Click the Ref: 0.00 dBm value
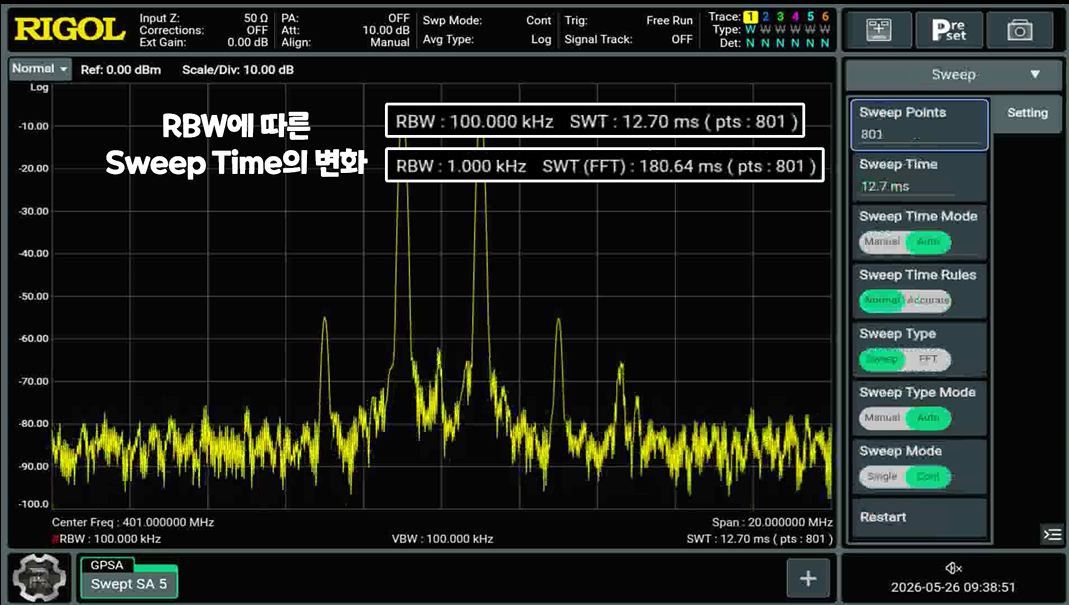The image size is (1069, 605). [x=121, y=70]
